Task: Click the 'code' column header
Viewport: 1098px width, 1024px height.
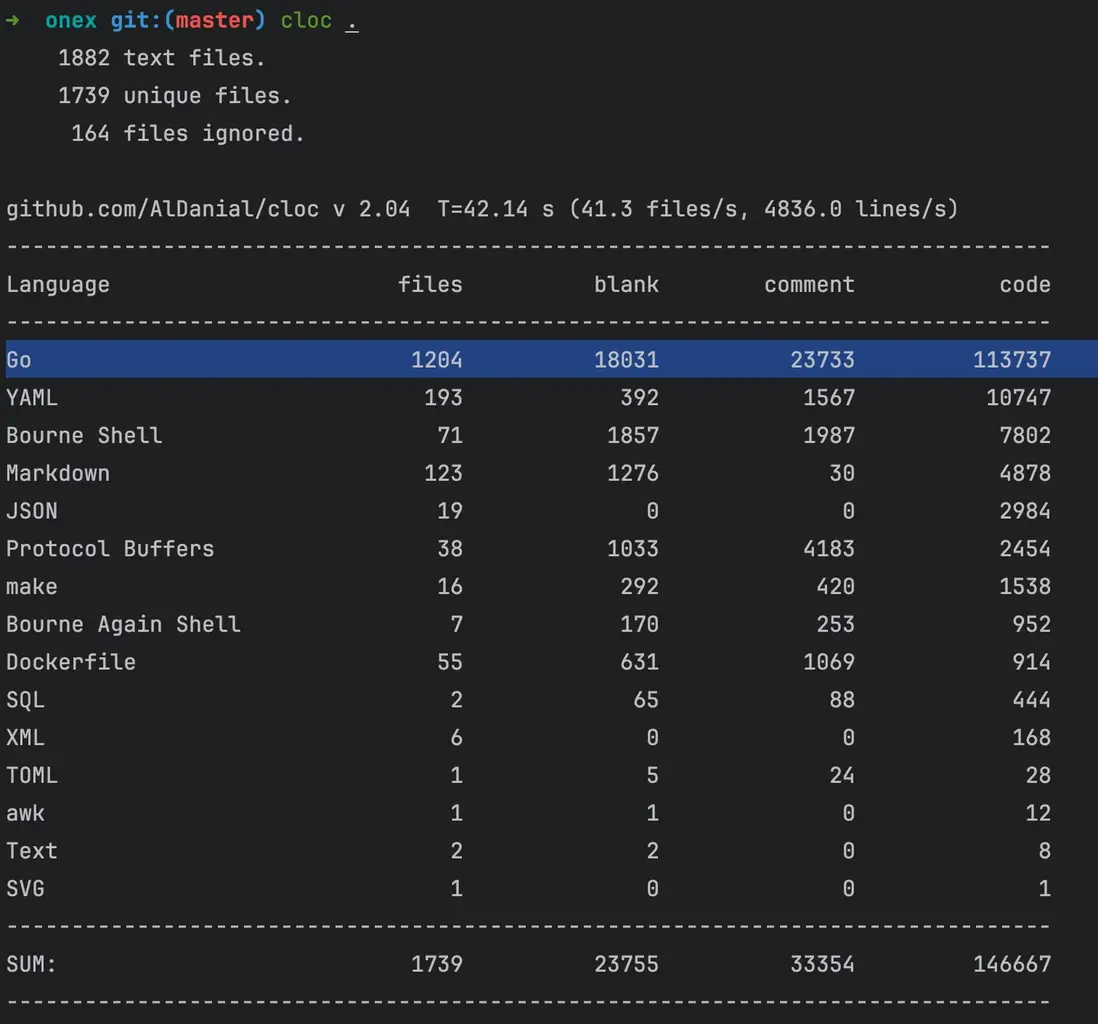Action: 1025,285
